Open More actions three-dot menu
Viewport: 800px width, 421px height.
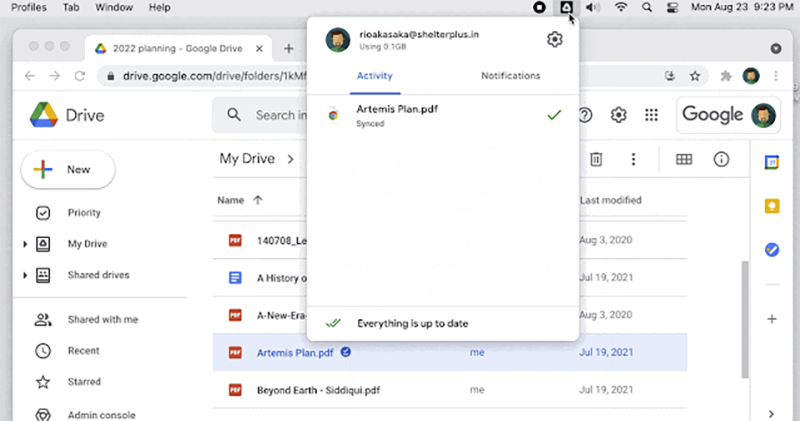[633, 159]
